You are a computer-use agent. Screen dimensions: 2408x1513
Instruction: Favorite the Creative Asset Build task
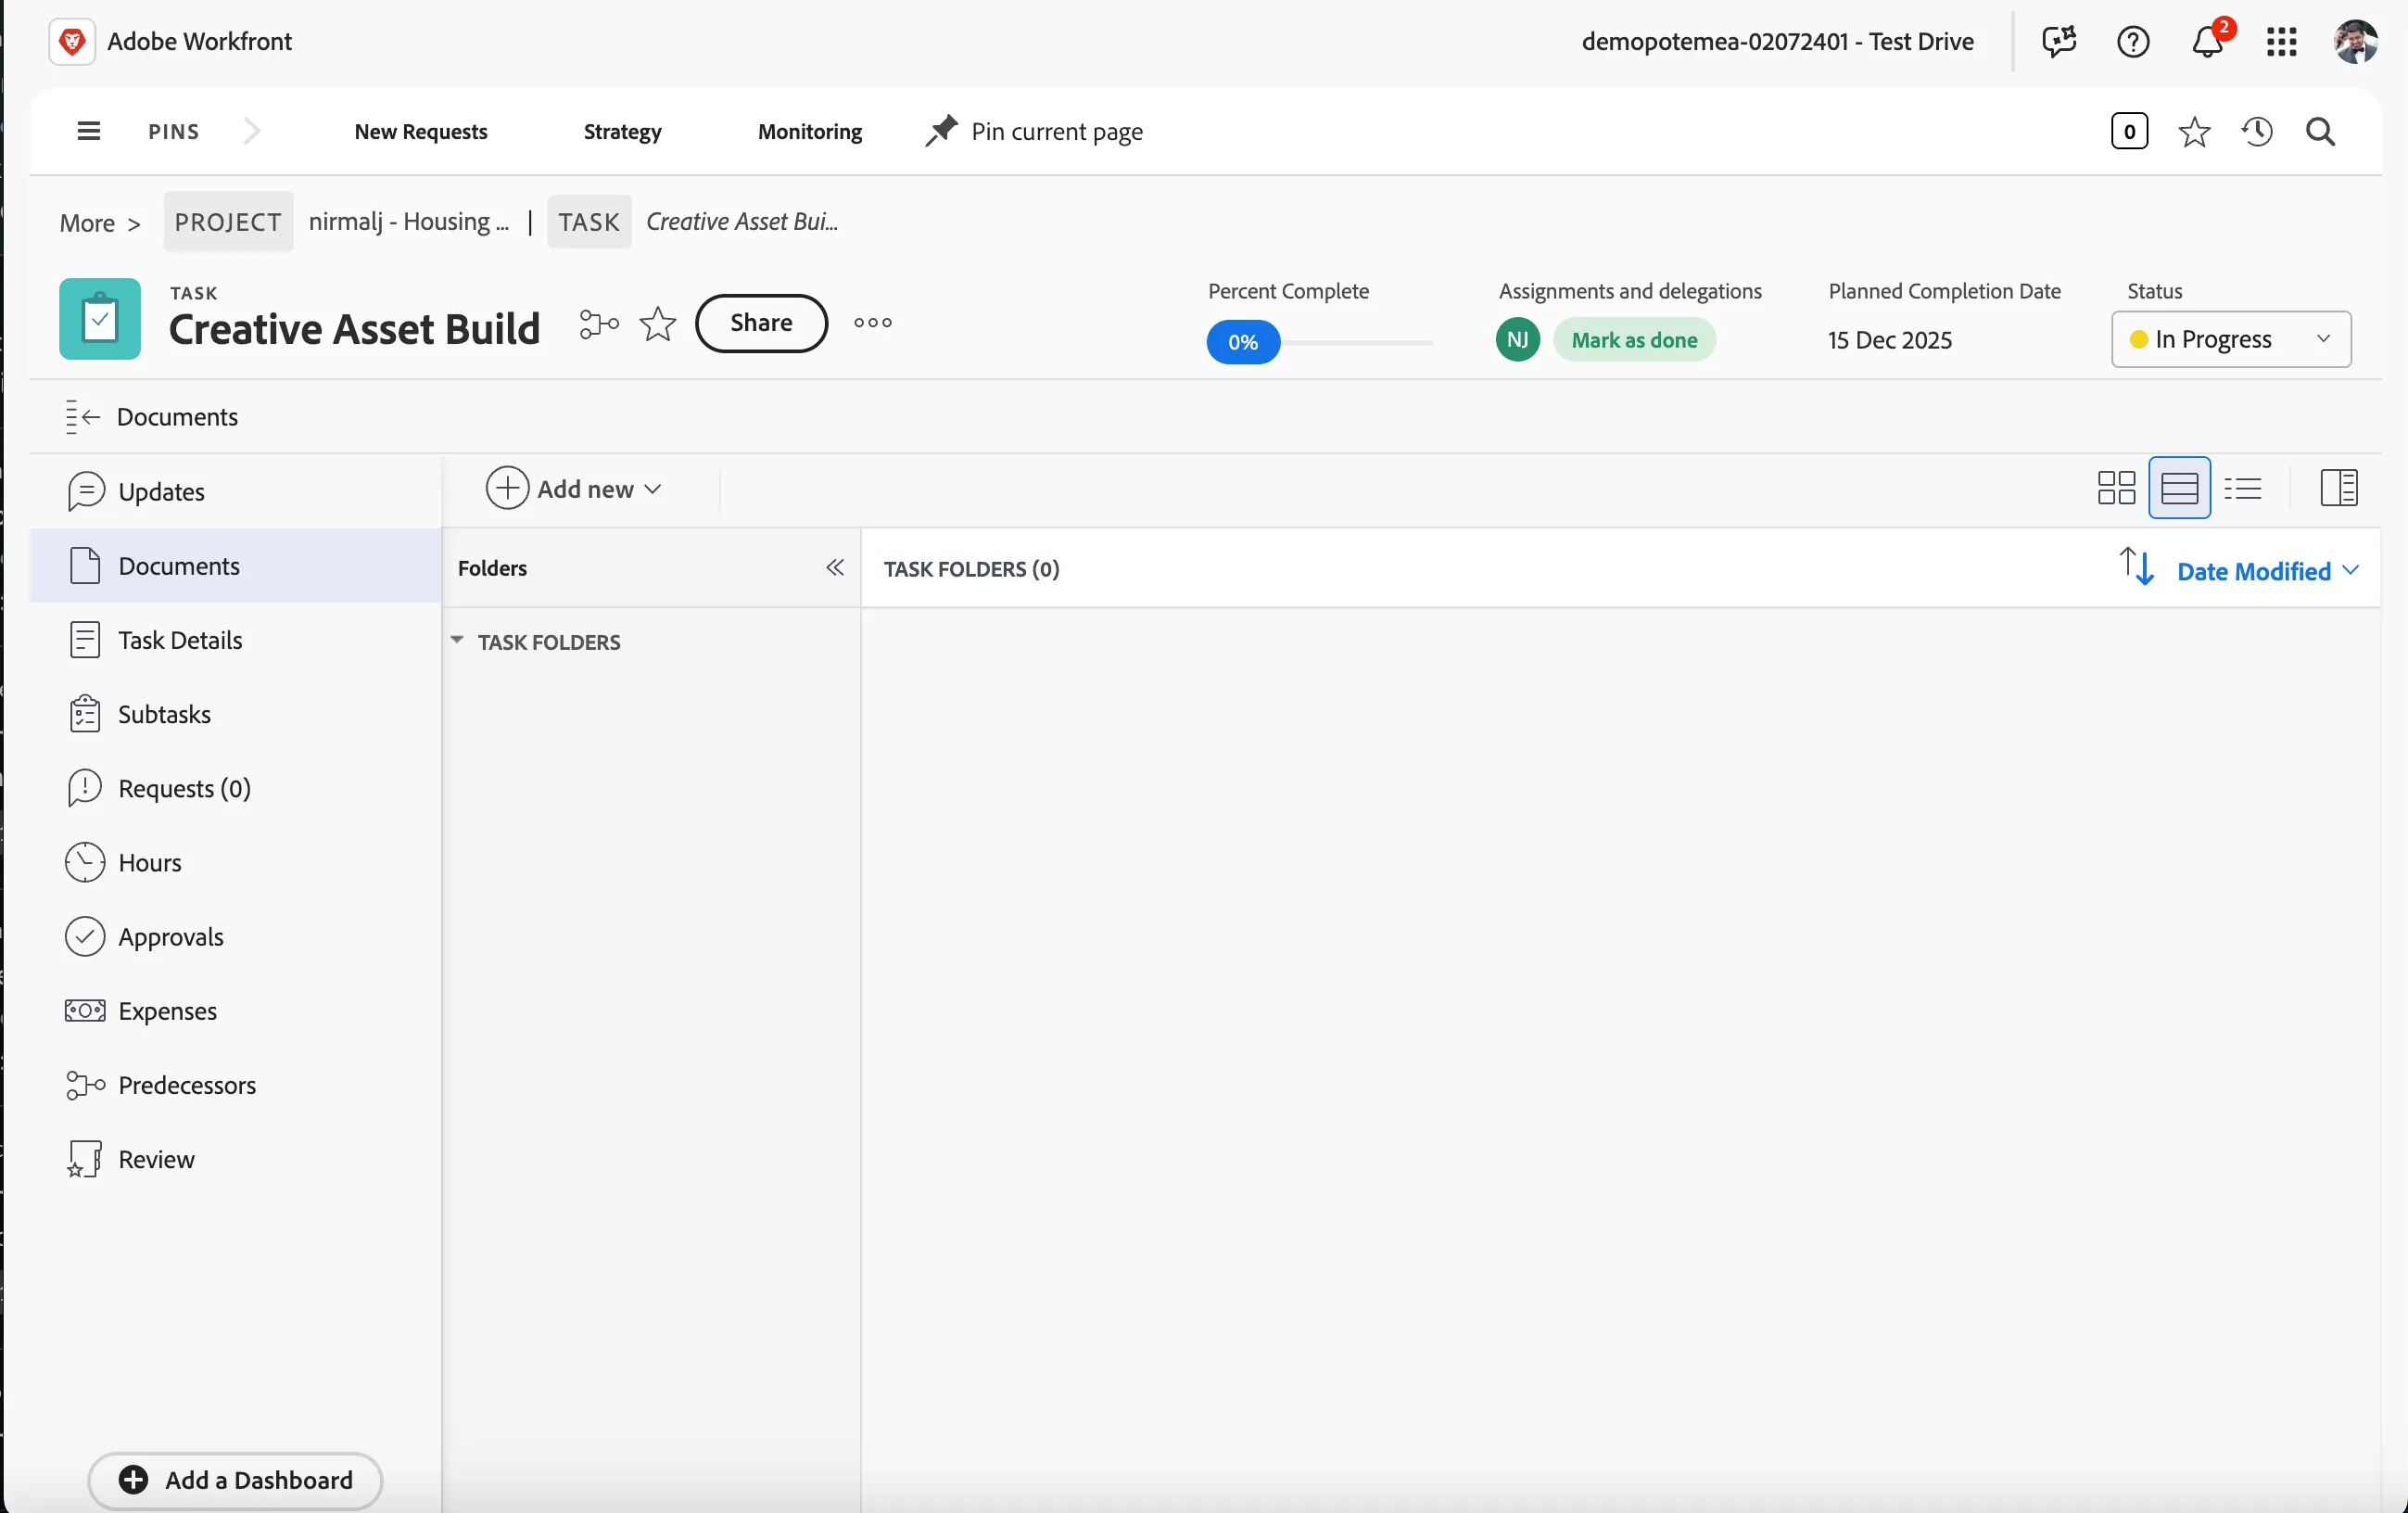tap(658, 323)
